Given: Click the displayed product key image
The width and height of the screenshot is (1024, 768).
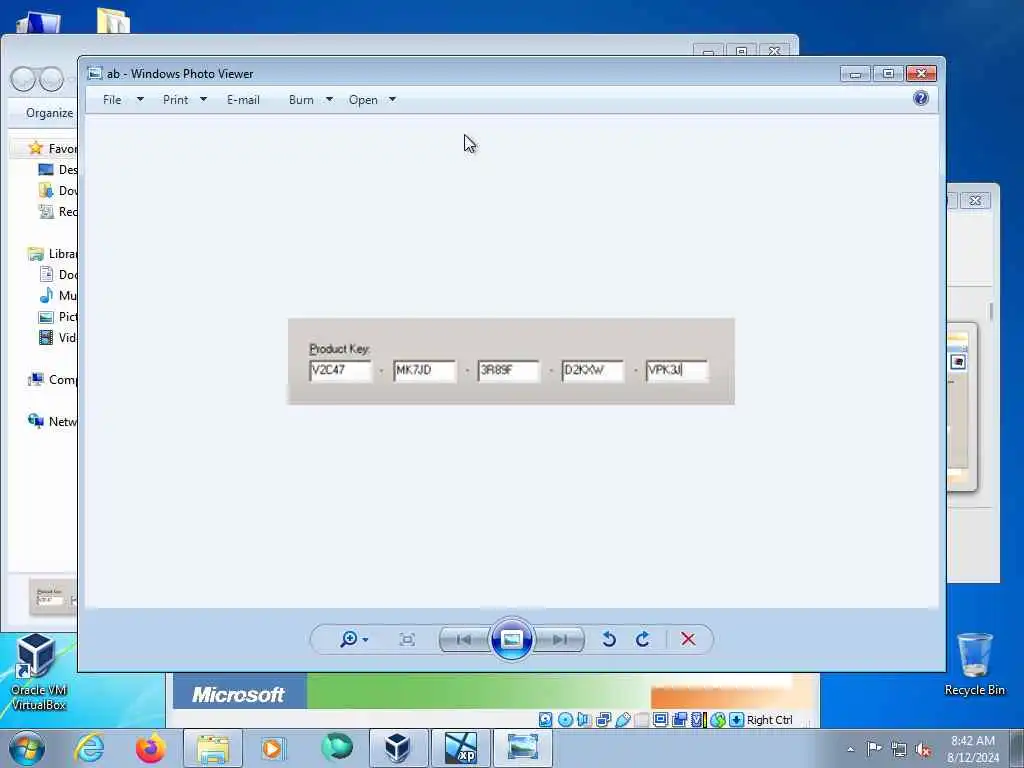Looking at the screenshot, I should click(511, 361).
